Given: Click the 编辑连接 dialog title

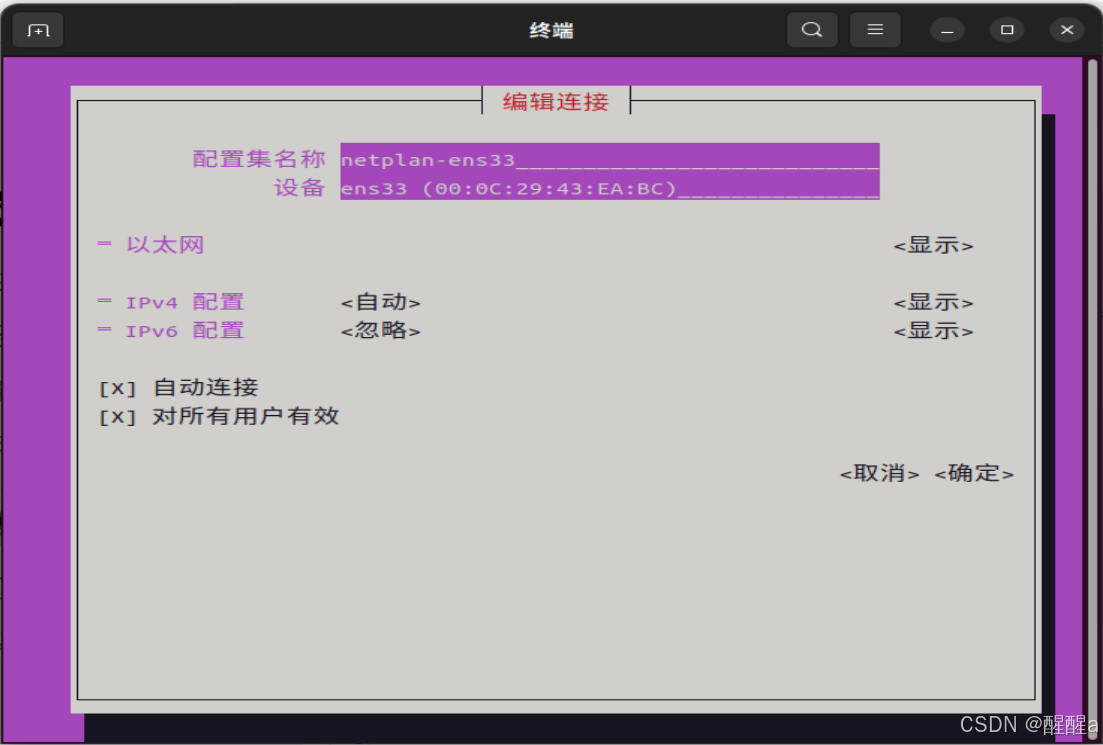Looking at the screenshot, I should coord(556,102).
